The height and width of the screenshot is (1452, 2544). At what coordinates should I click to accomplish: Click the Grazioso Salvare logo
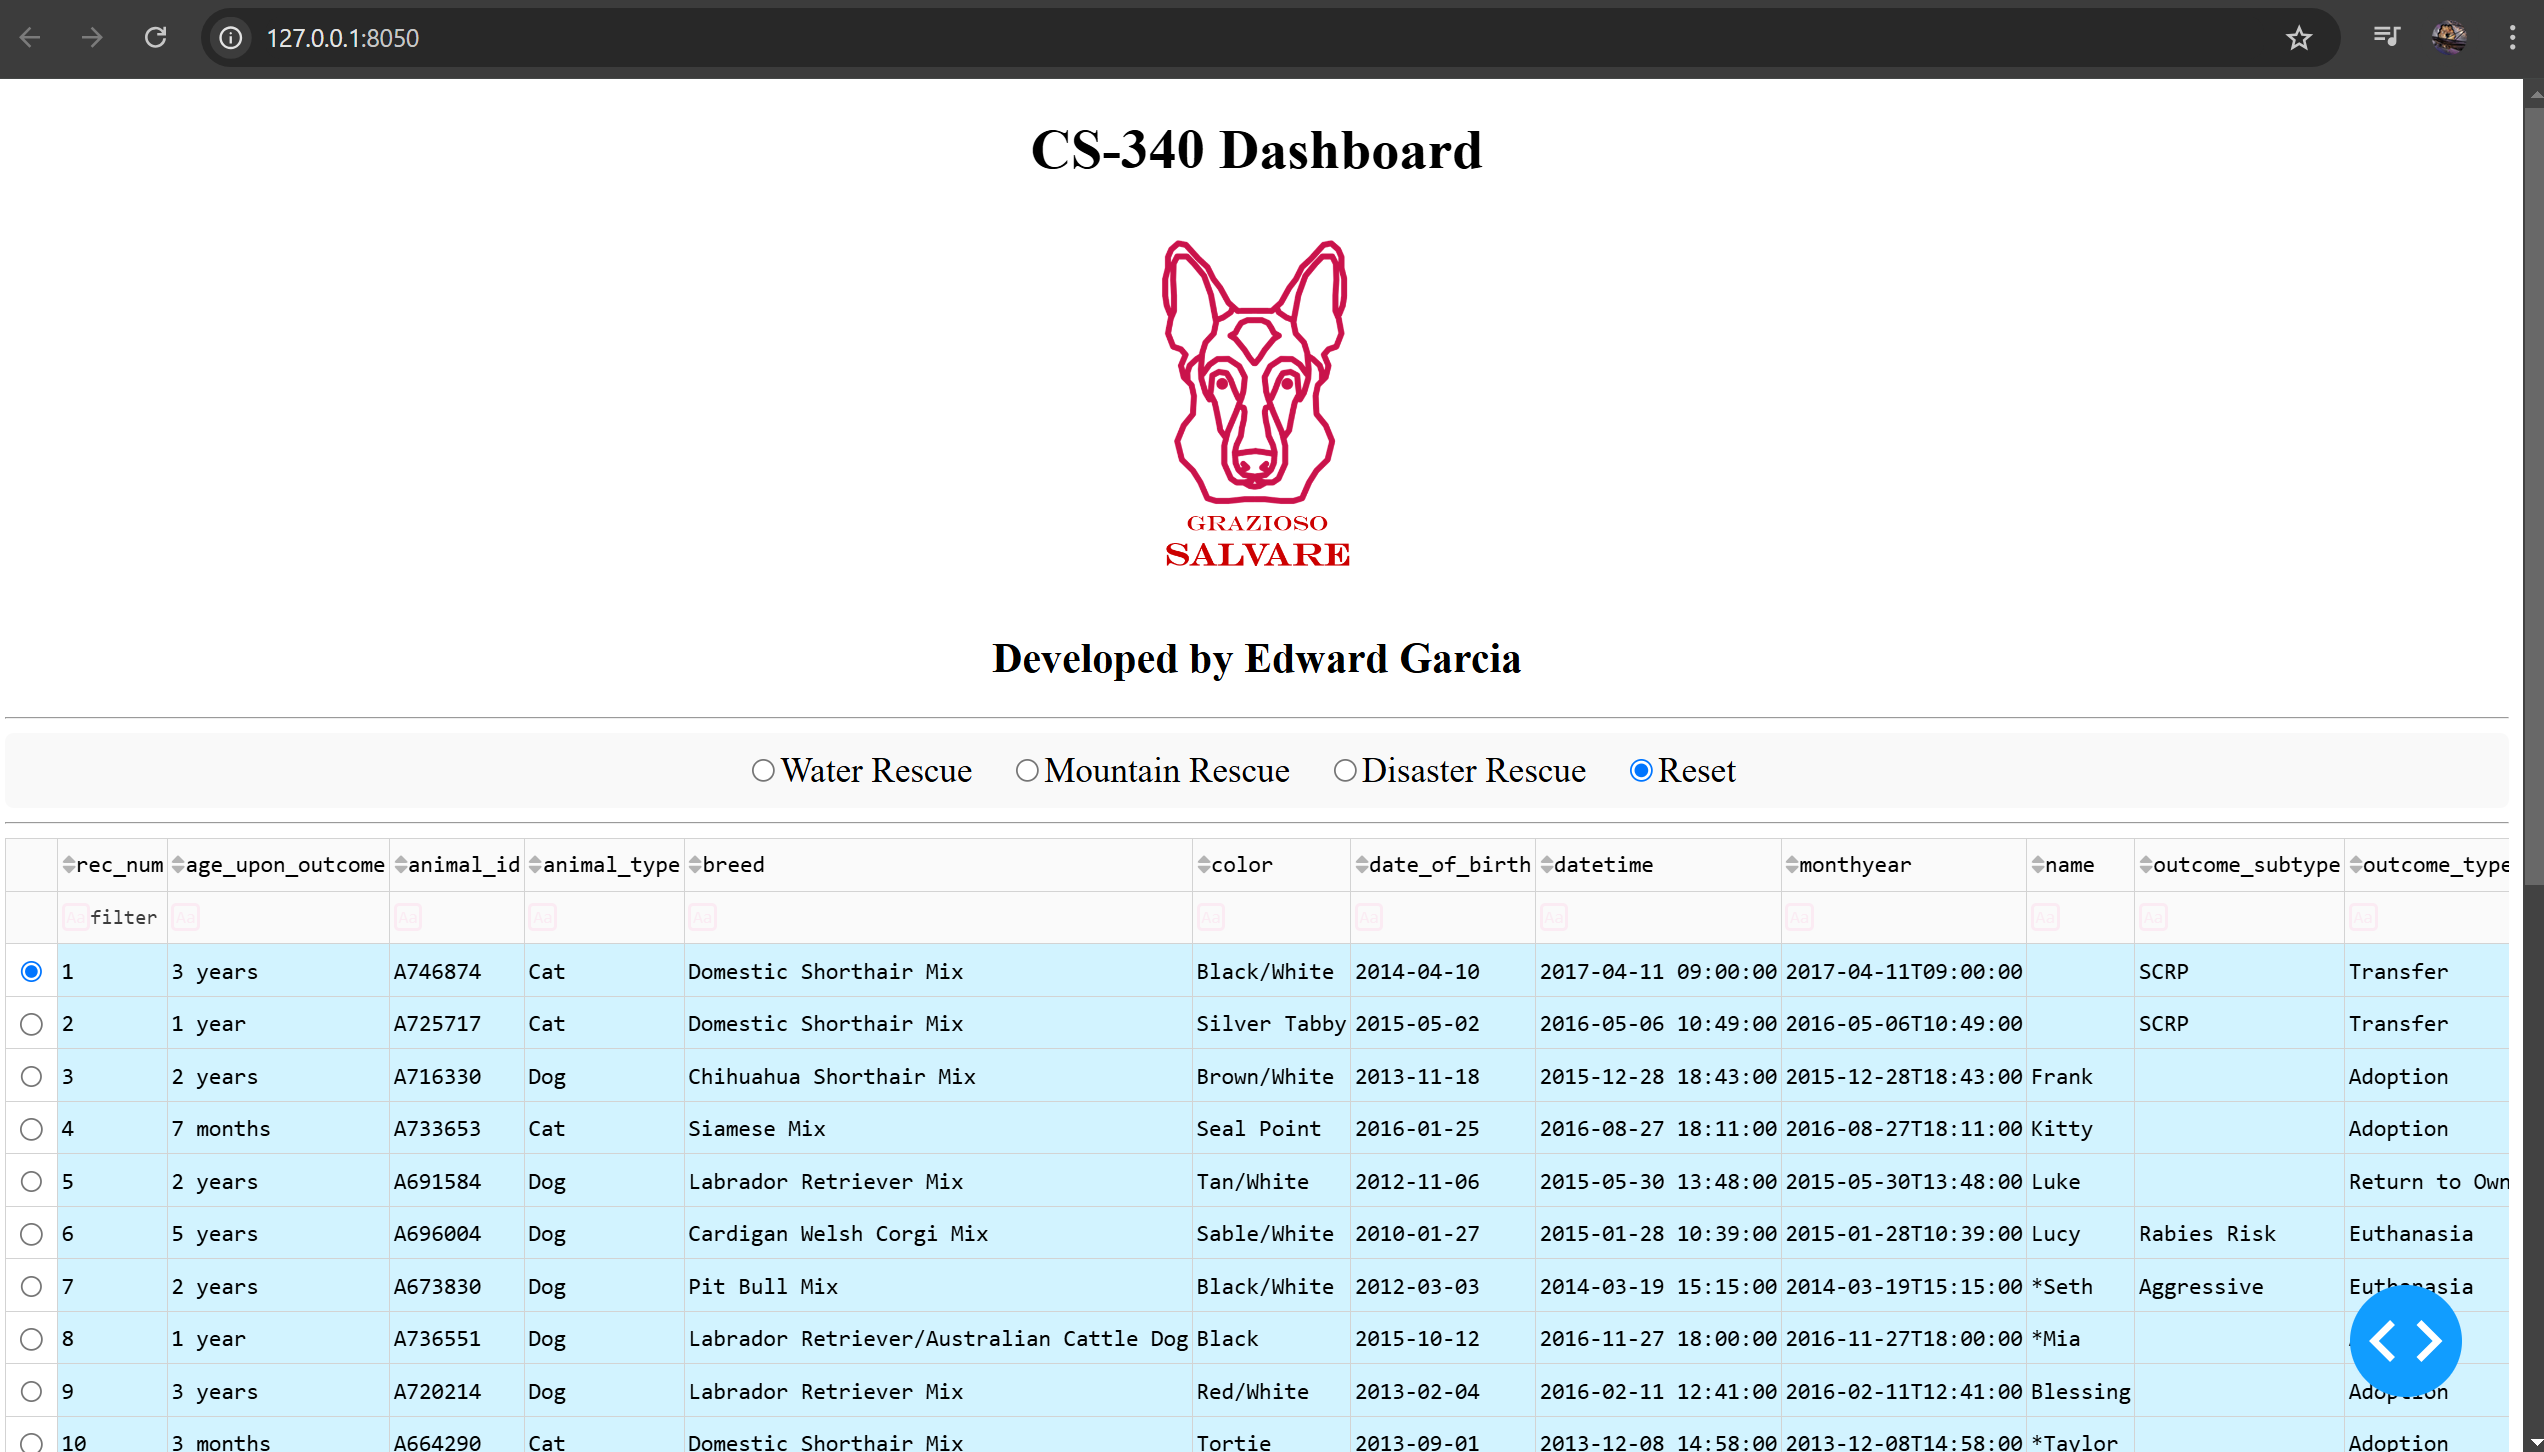click(x=1257, y=404)
